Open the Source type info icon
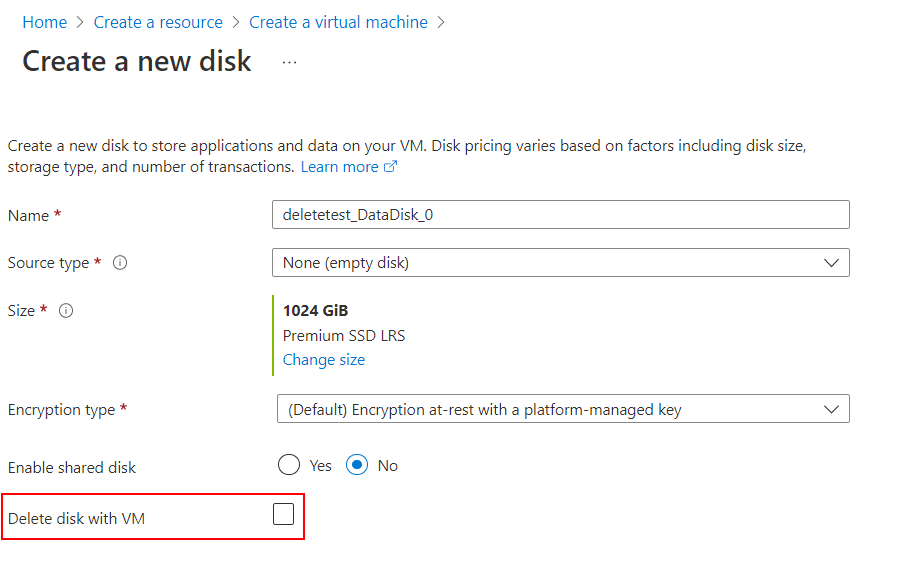 (120, 263)
